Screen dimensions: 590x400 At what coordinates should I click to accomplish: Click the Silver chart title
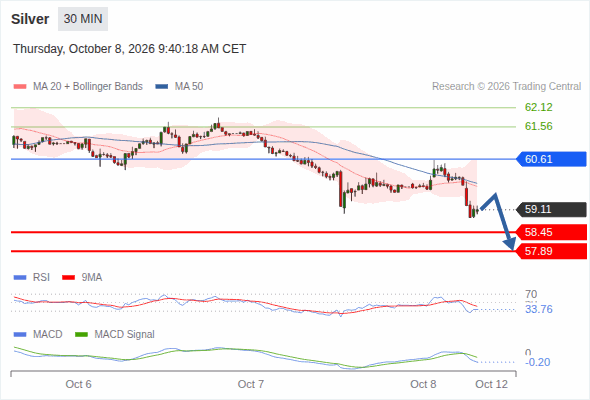(30, 19)
